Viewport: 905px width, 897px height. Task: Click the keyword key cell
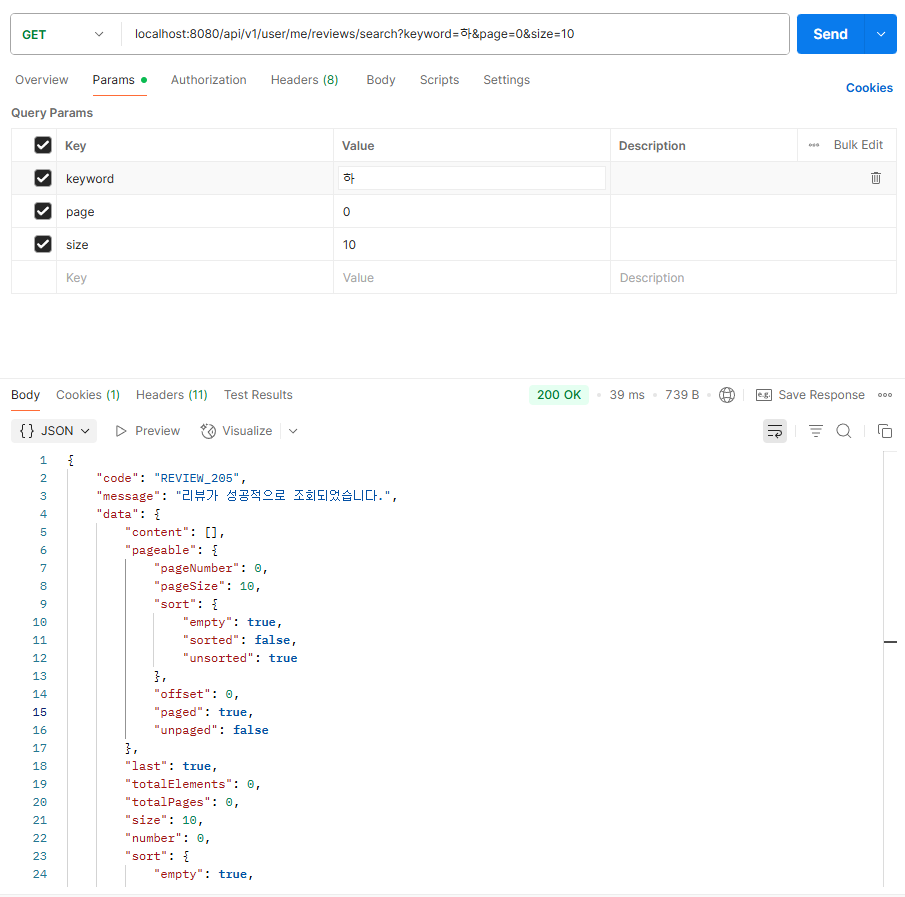[x=195, y=178]
